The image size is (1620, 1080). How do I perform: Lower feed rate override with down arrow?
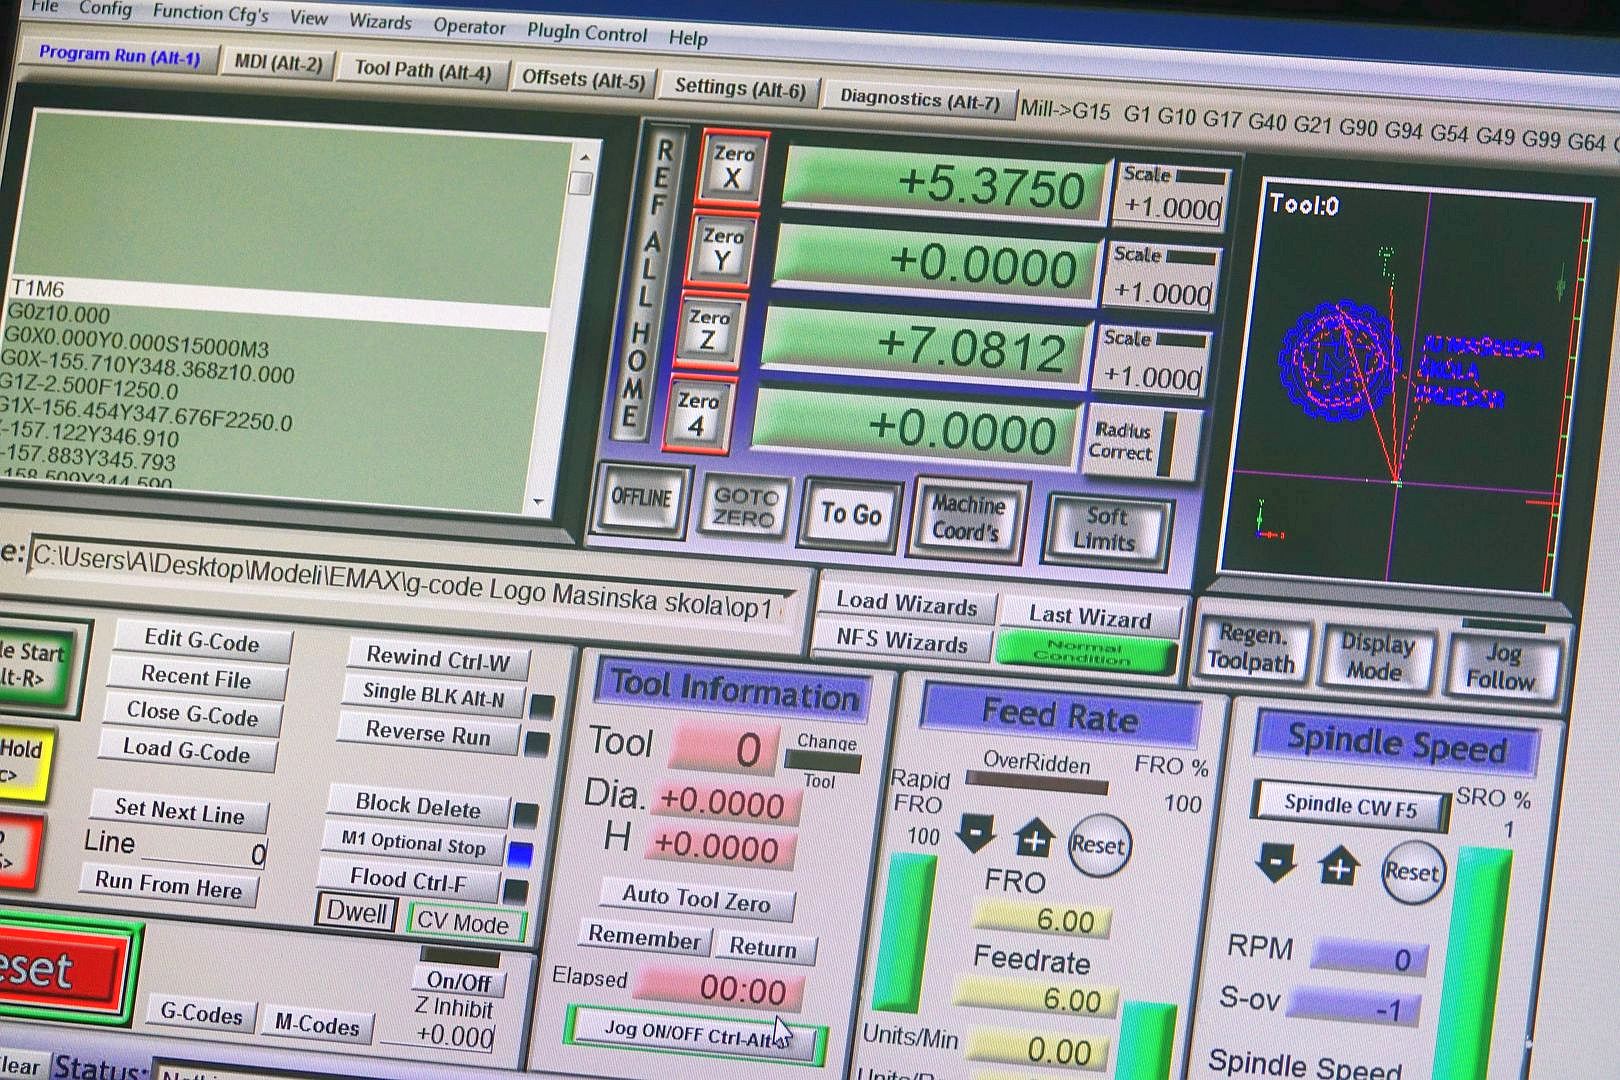point(975,833)
